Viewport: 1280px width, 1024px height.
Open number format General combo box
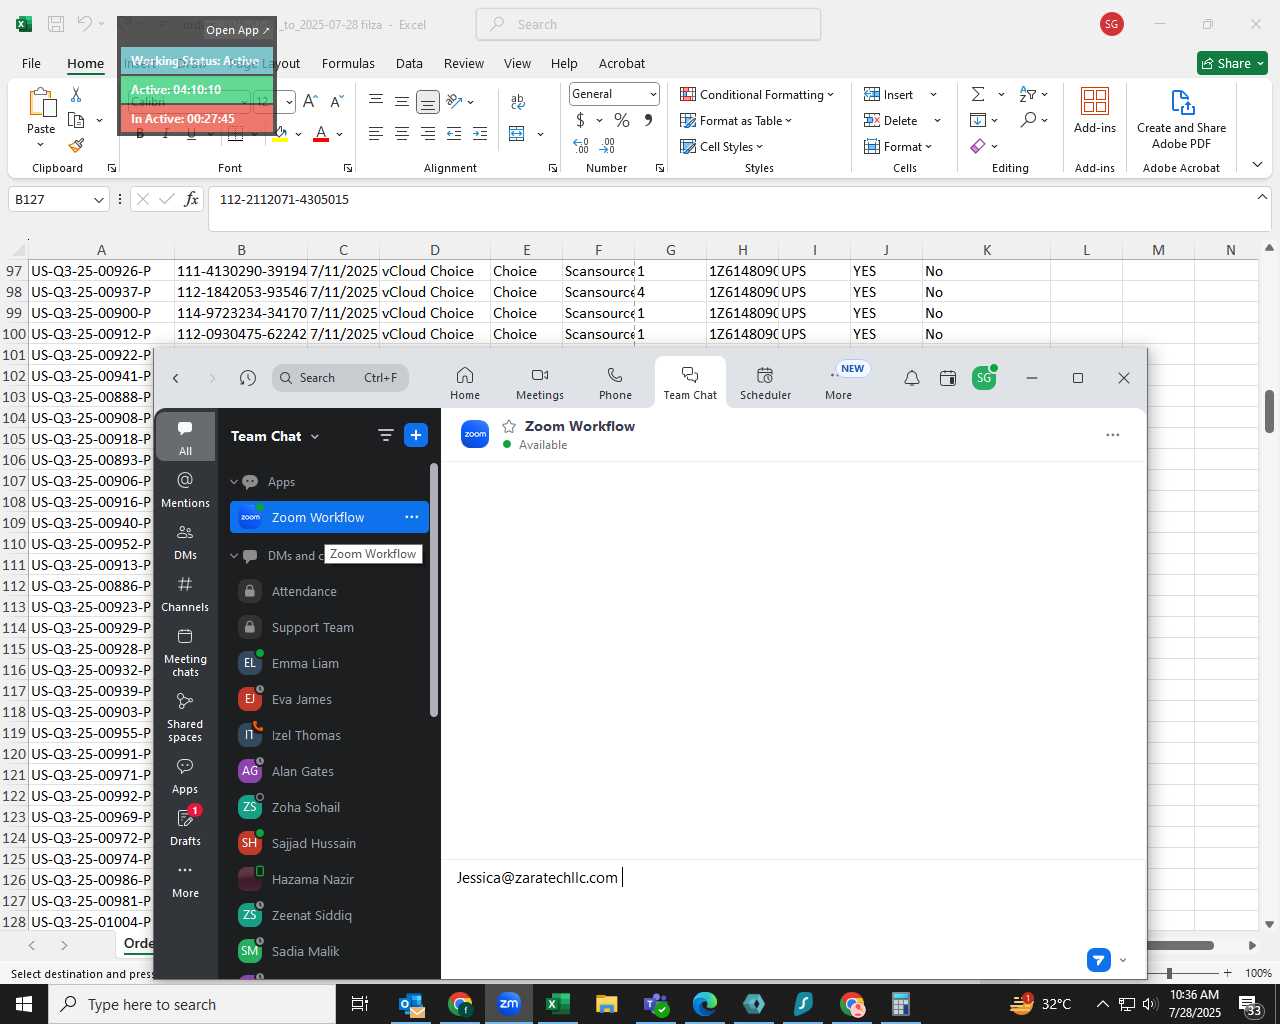614,94
